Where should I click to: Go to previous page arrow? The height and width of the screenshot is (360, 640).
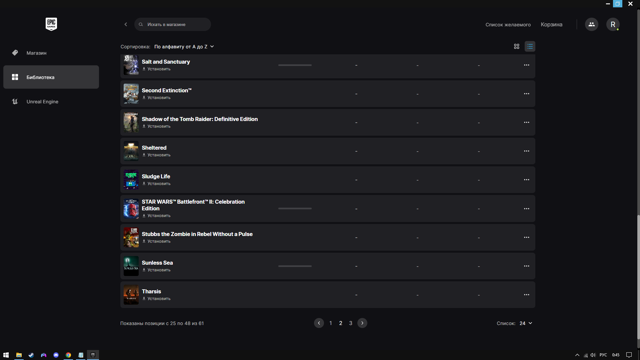click(x=319, y=323)
